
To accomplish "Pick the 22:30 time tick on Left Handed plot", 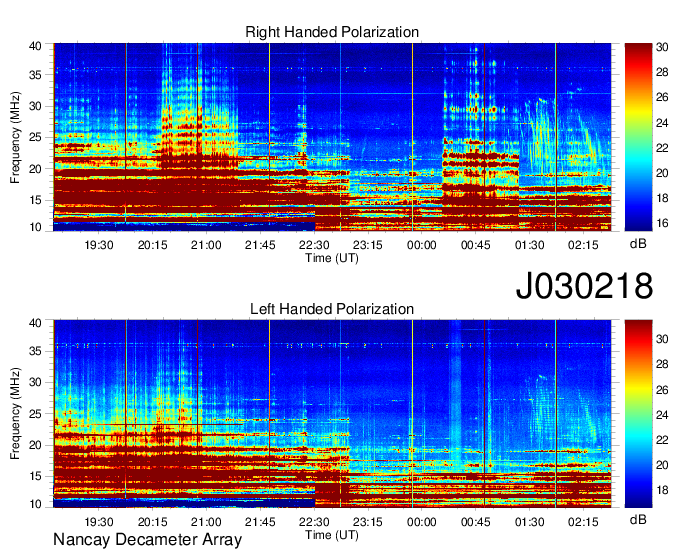I will [x=314, y=522].
